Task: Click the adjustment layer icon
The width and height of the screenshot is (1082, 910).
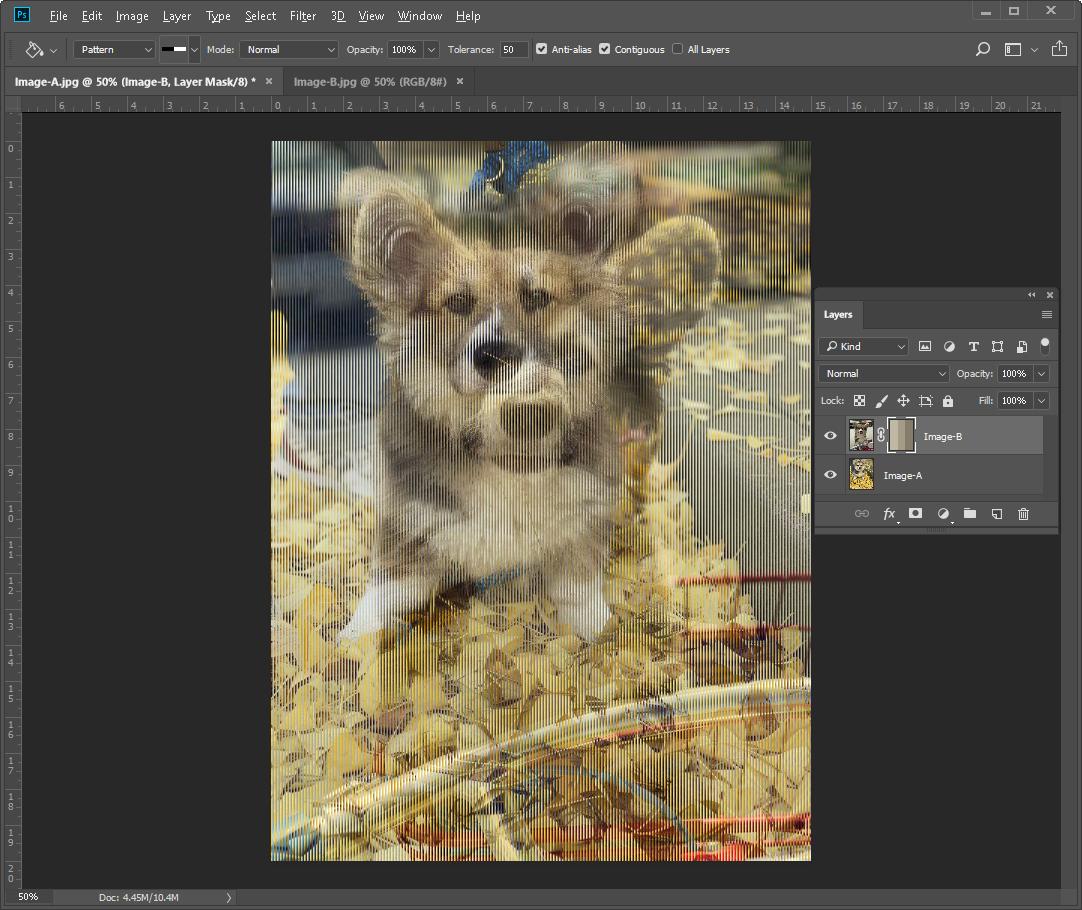Action: point(942,514)
